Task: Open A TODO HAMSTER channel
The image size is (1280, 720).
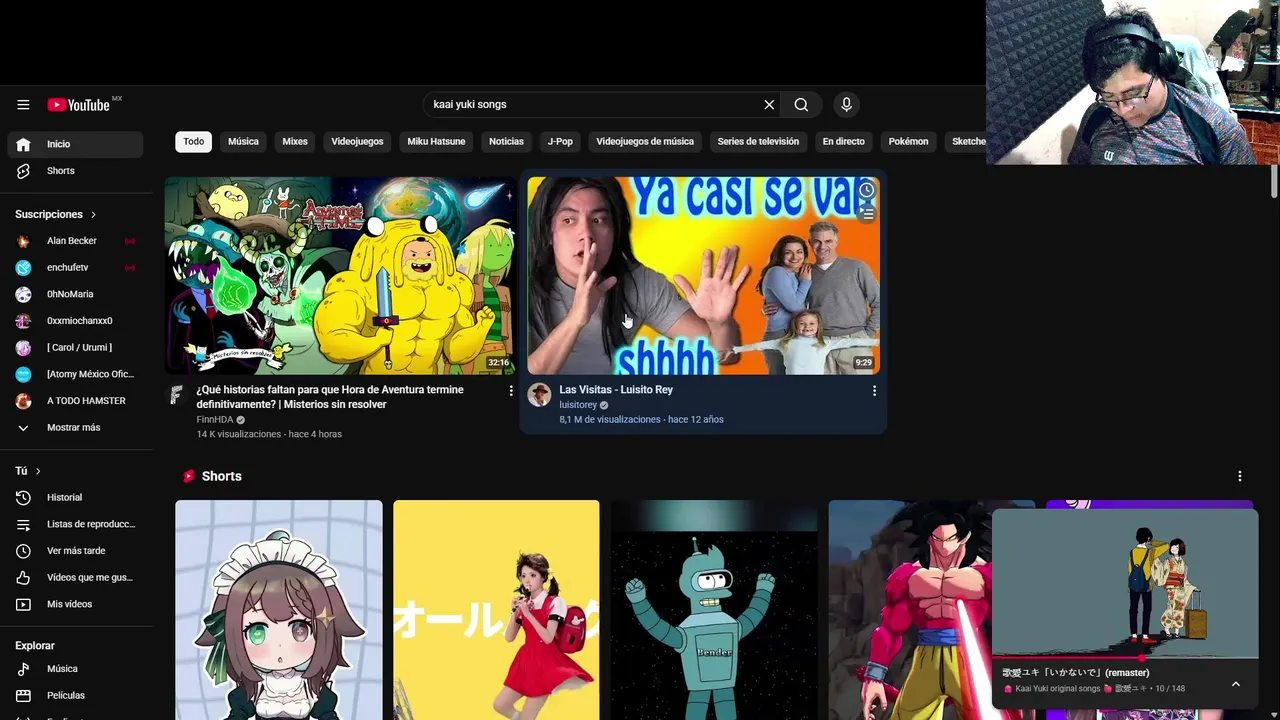Action: tap(76, 401)
